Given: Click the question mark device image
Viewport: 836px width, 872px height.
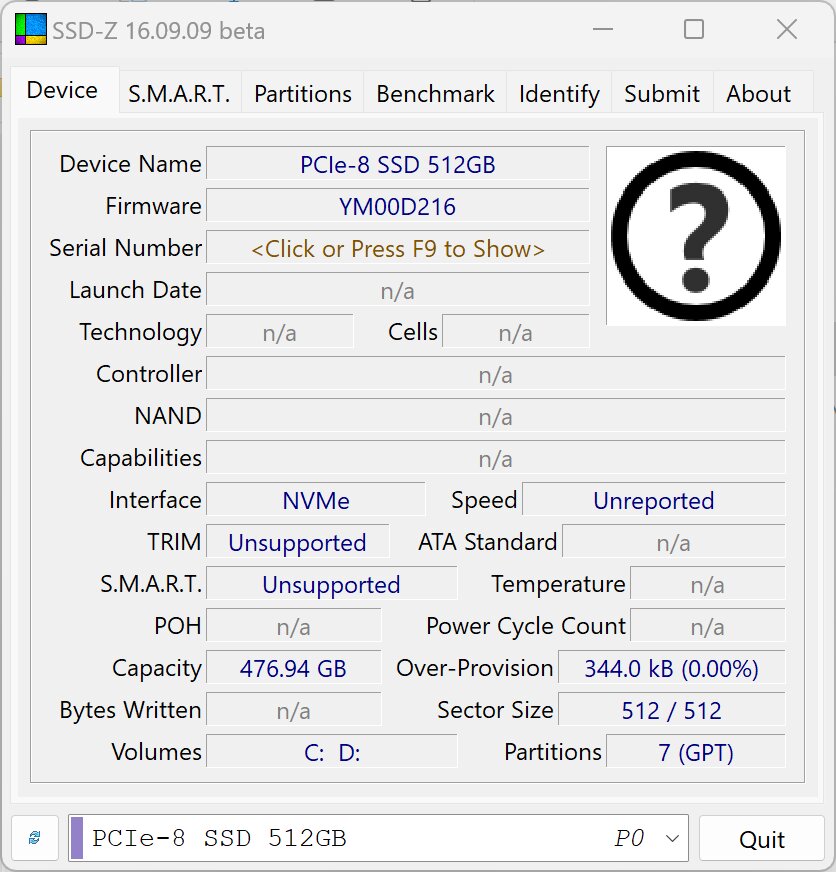Looking at the screenshot, I should [x=695, y=236].
